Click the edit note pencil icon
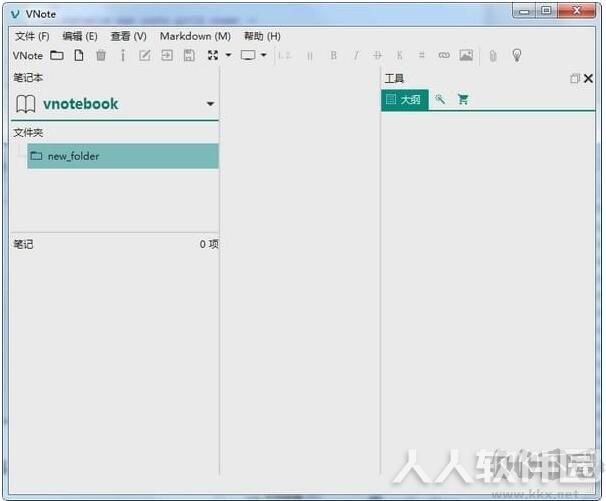 tap(145, 55)
